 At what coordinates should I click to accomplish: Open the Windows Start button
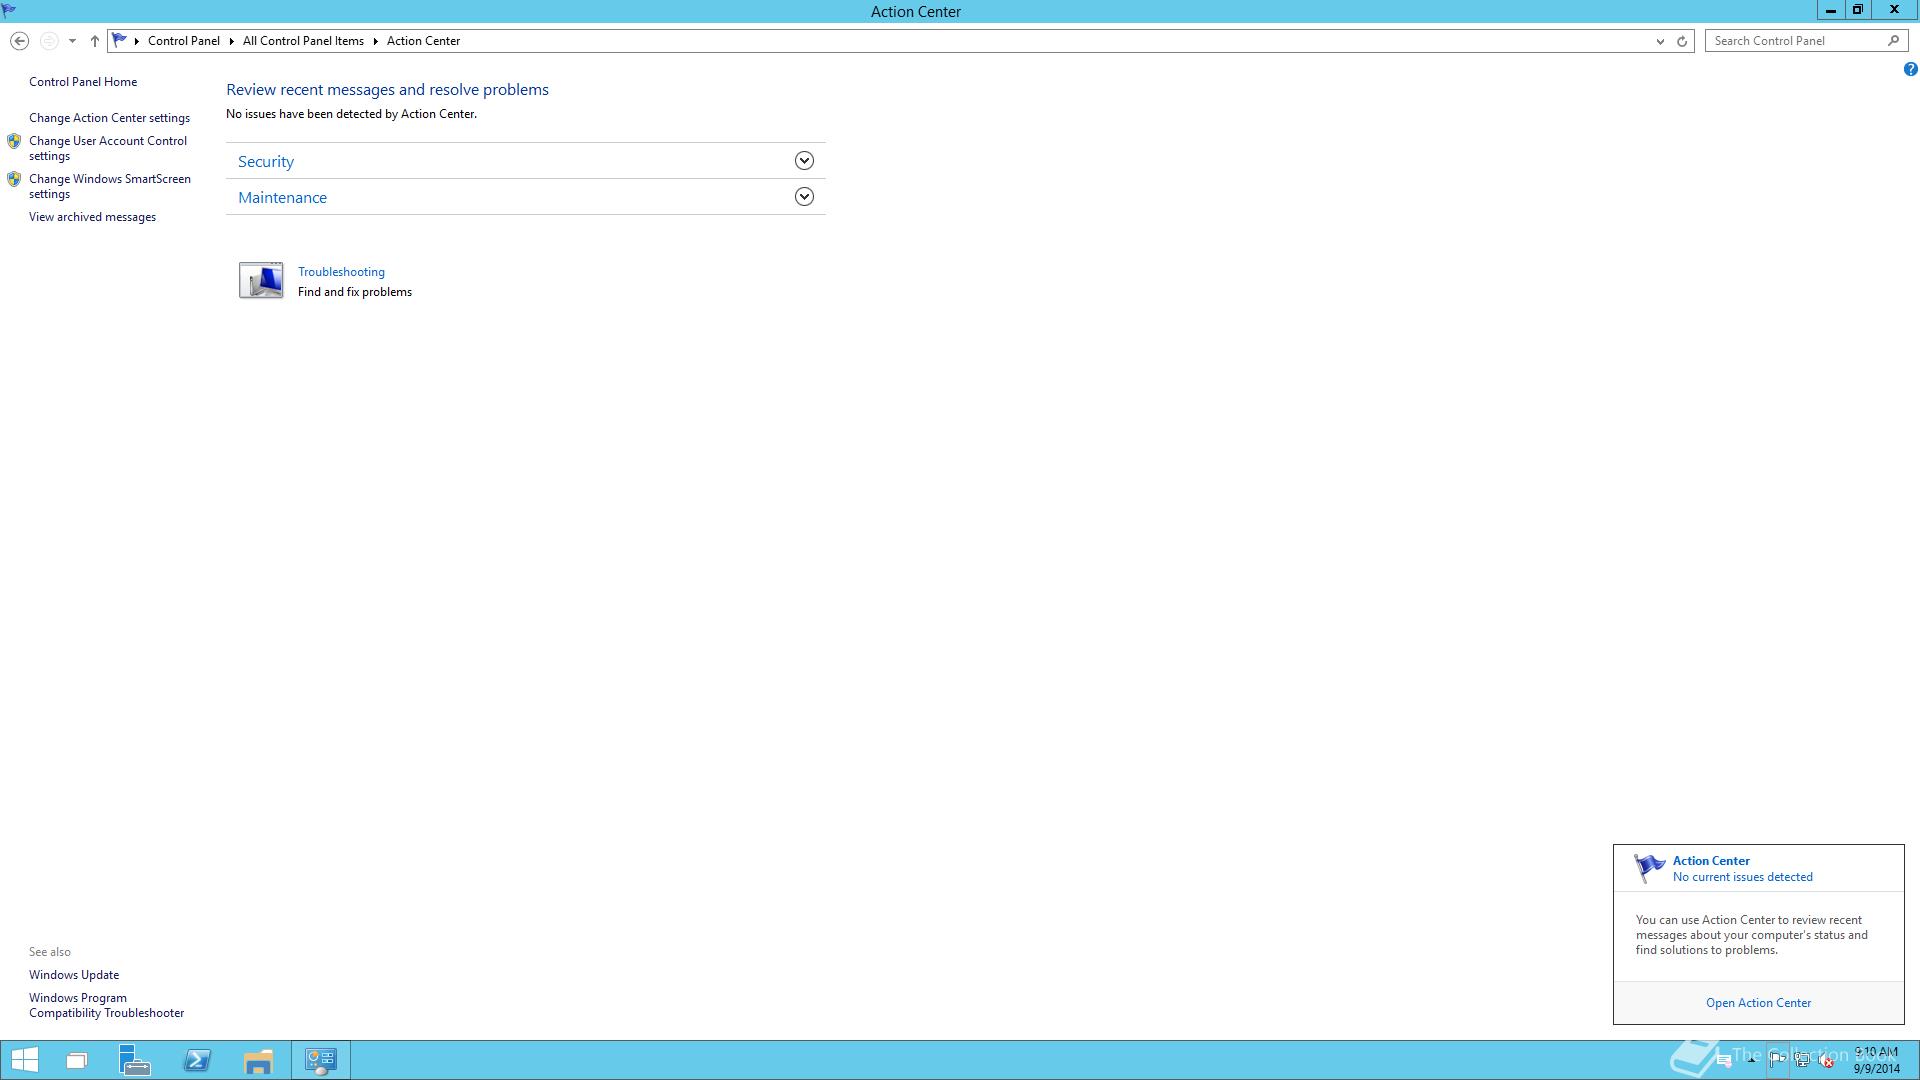[x=24, y=1060]
